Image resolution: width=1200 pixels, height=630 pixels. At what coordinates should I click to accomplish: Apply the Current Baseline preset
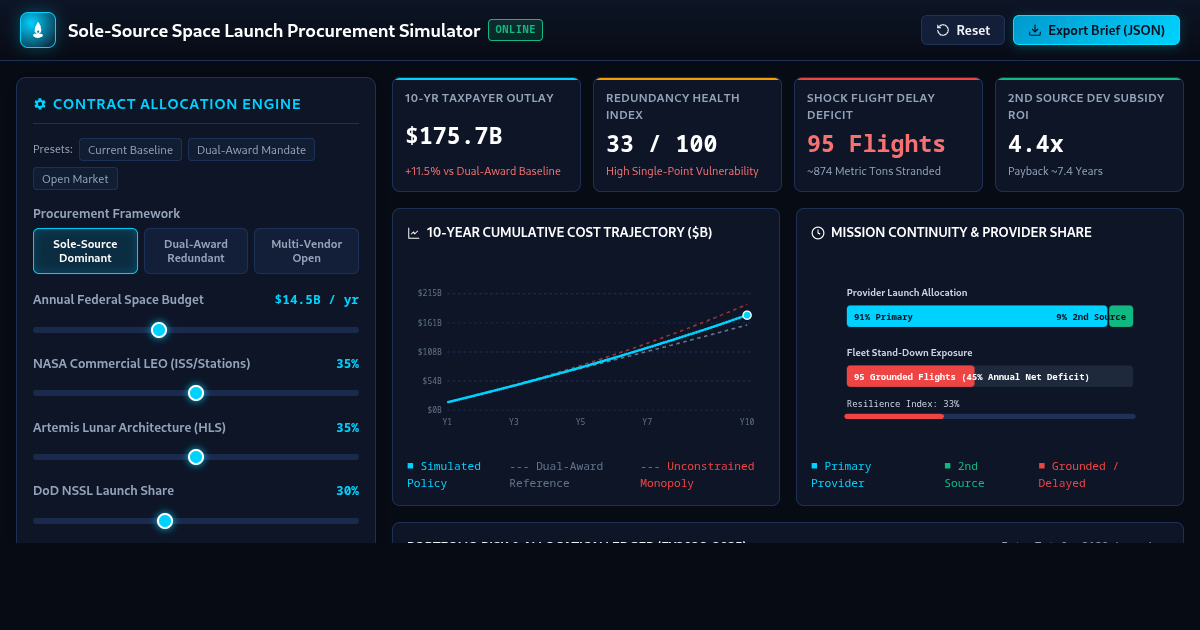[x=130, y=150]
